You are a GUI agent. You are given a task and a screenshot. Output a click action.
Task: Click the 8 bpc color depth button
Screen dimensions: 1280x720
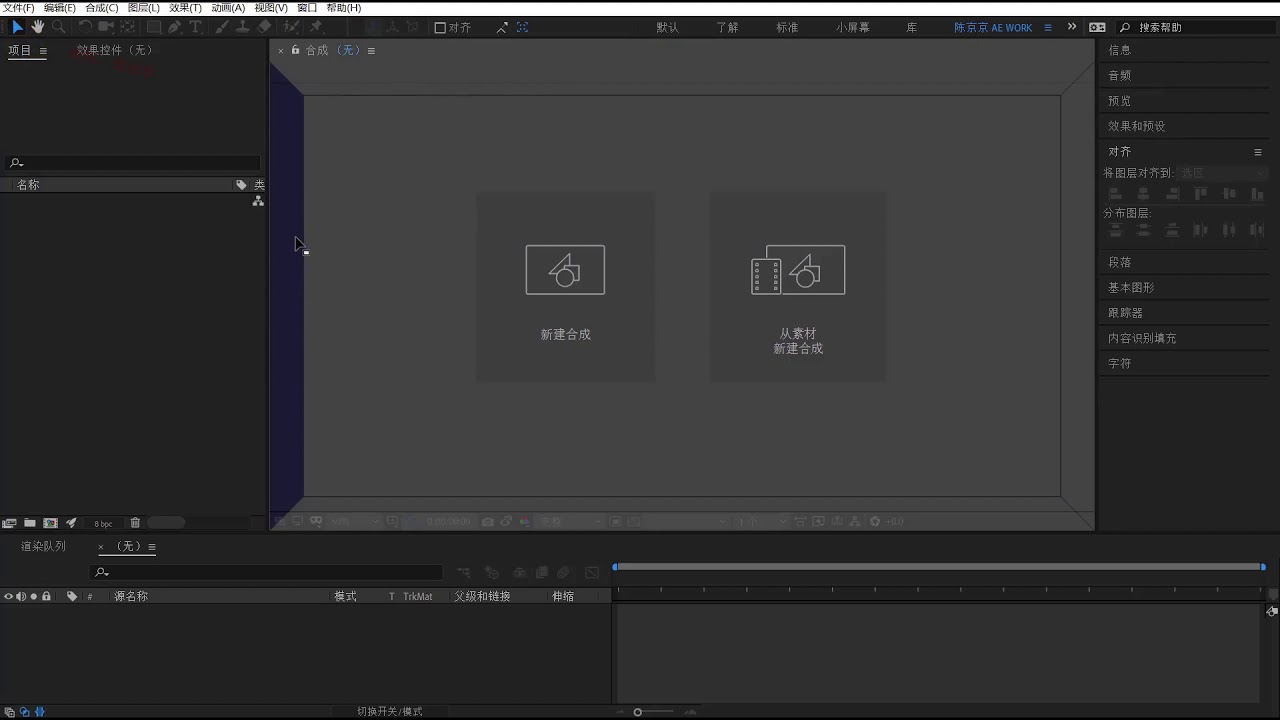click(104, 524)
